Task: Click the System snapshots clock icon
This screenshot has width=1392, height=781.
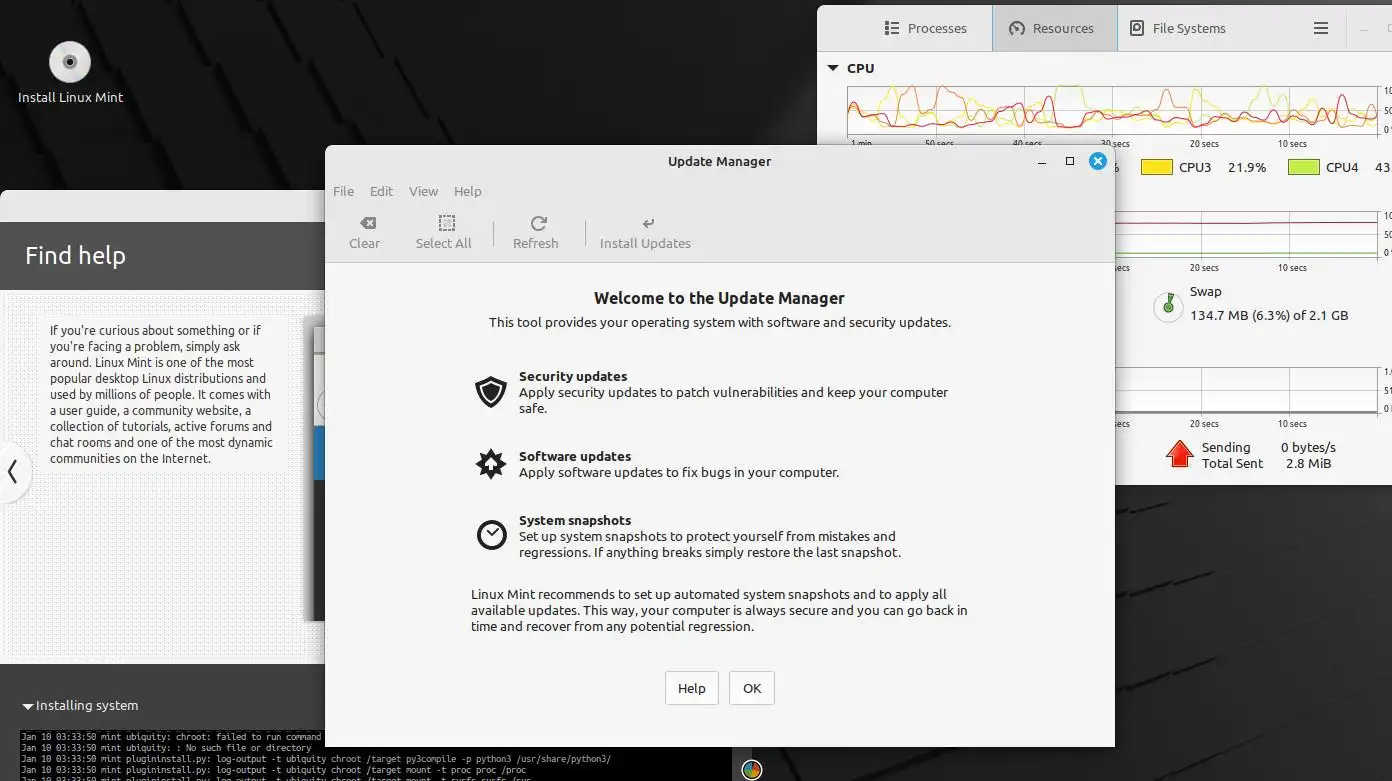Action: (x=491, y=535)
